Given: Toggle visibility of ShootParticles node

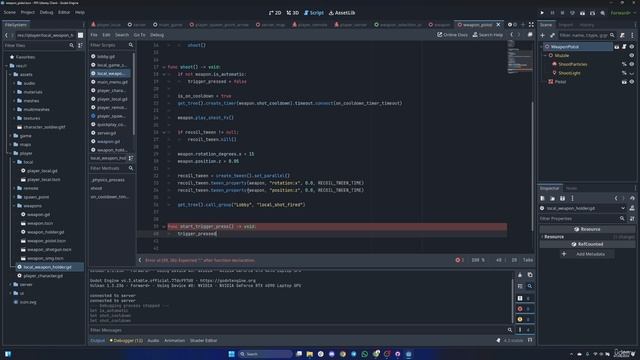Looking at the screenshot, I should (x=632, y=64).
